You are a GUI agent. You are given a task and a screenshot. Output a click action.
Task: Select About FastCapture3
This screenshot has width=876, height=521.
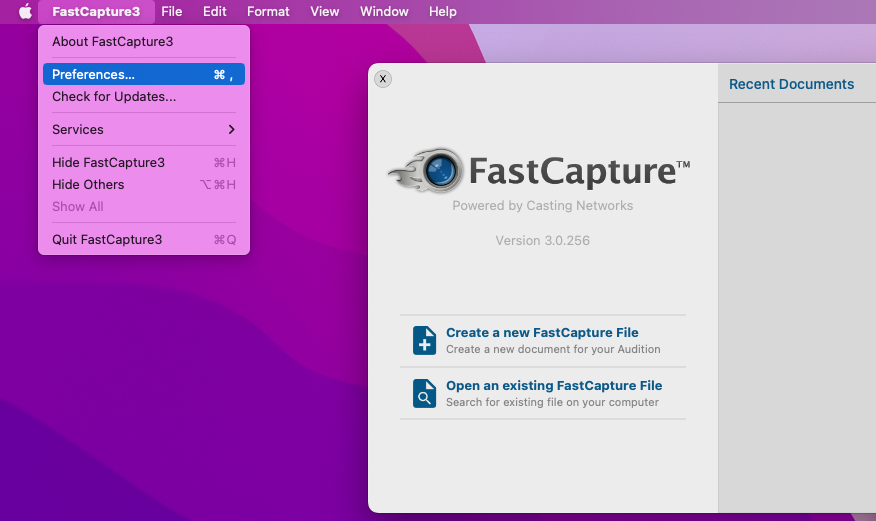tap(144, 41)
